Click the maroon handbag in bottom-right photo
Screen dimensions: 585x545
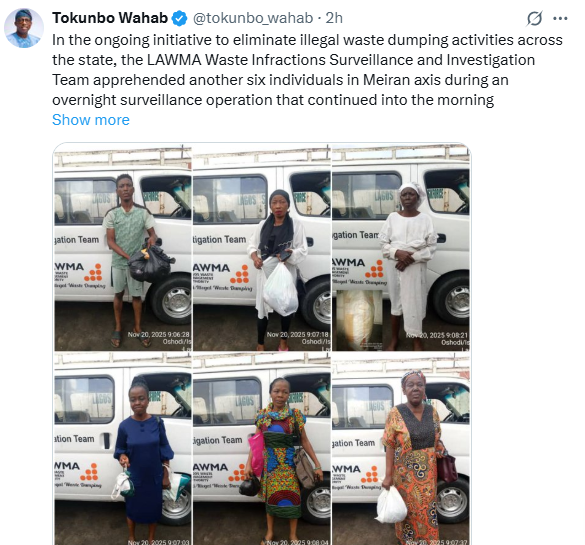(447, 466)
